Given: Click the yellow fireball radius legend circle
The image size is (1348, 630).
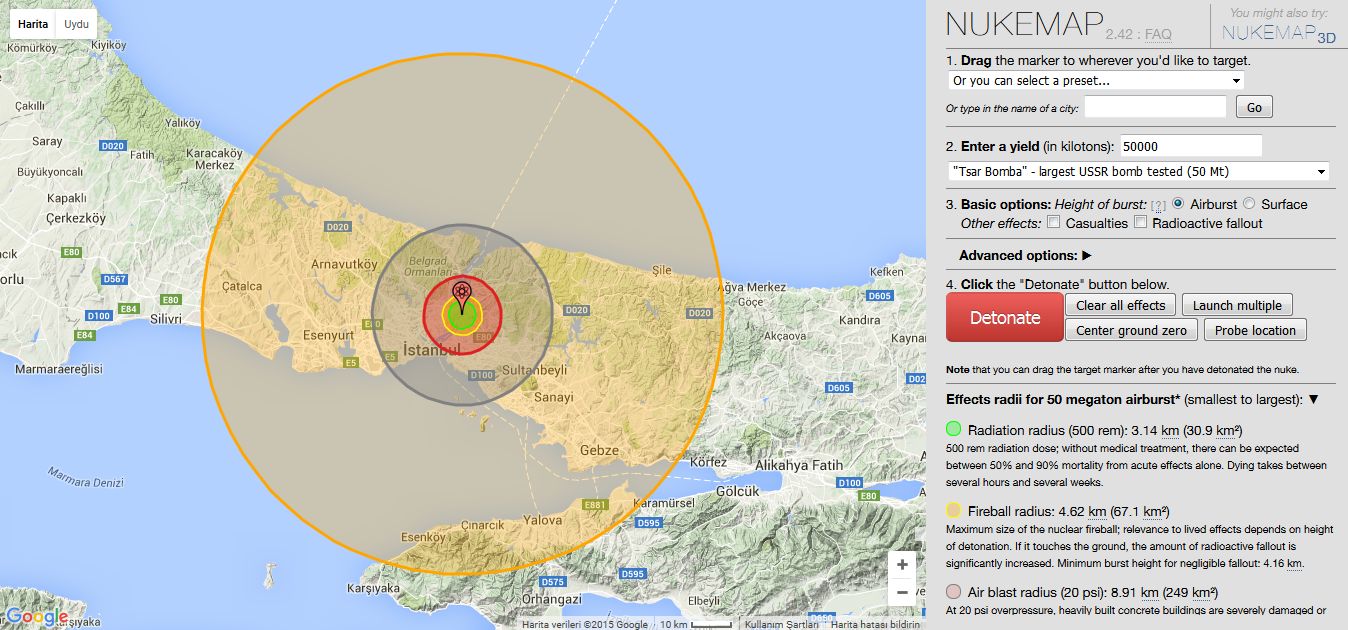Looking at the screenshot, I should 954,510.
